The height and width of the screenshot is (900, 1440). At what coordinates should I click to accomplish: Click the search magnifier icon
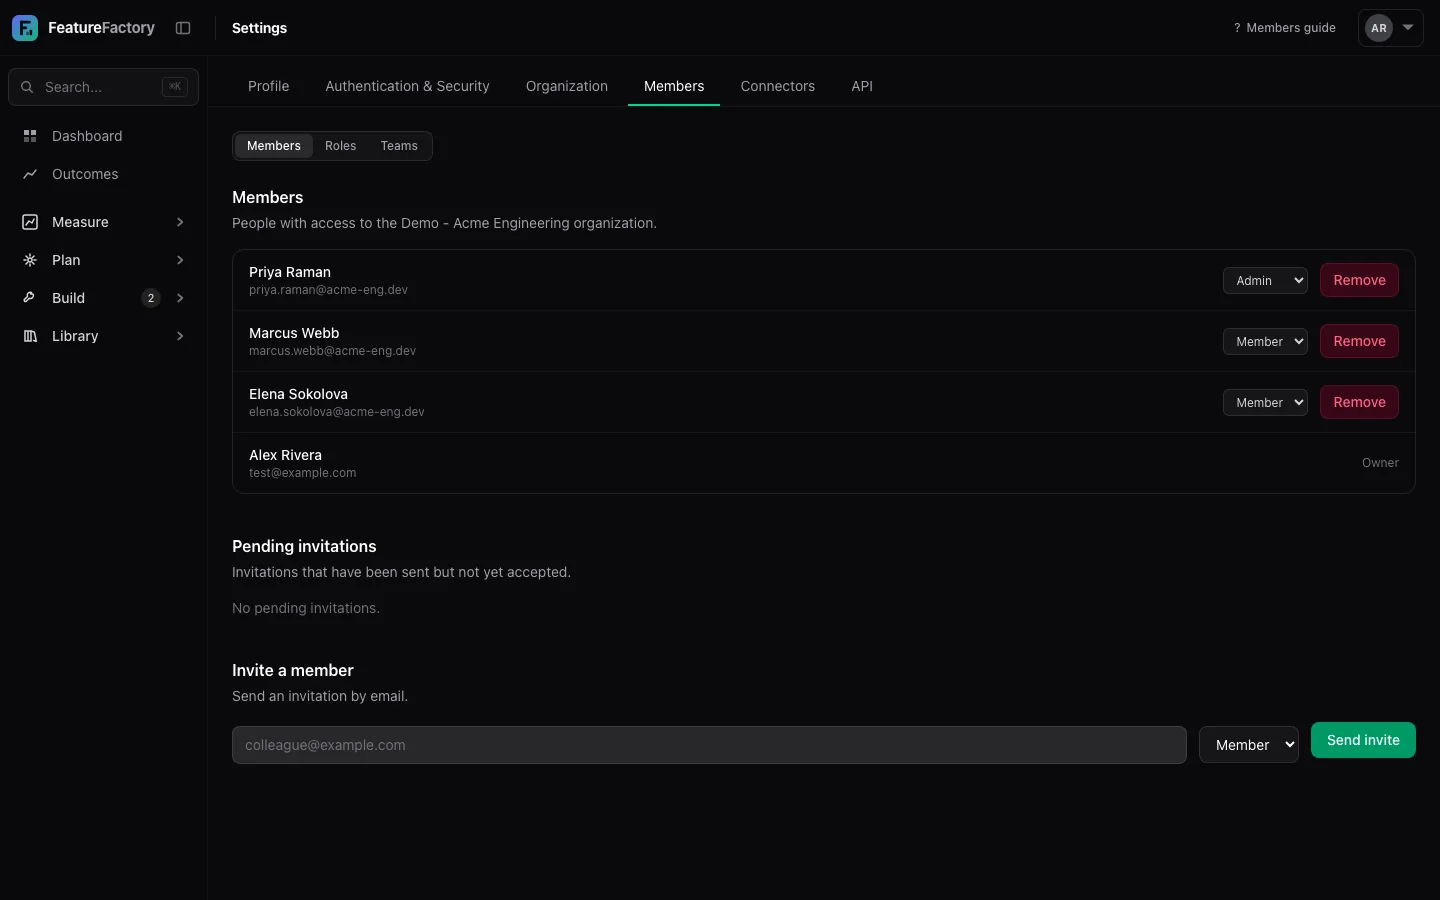click(x=27, y=87)
